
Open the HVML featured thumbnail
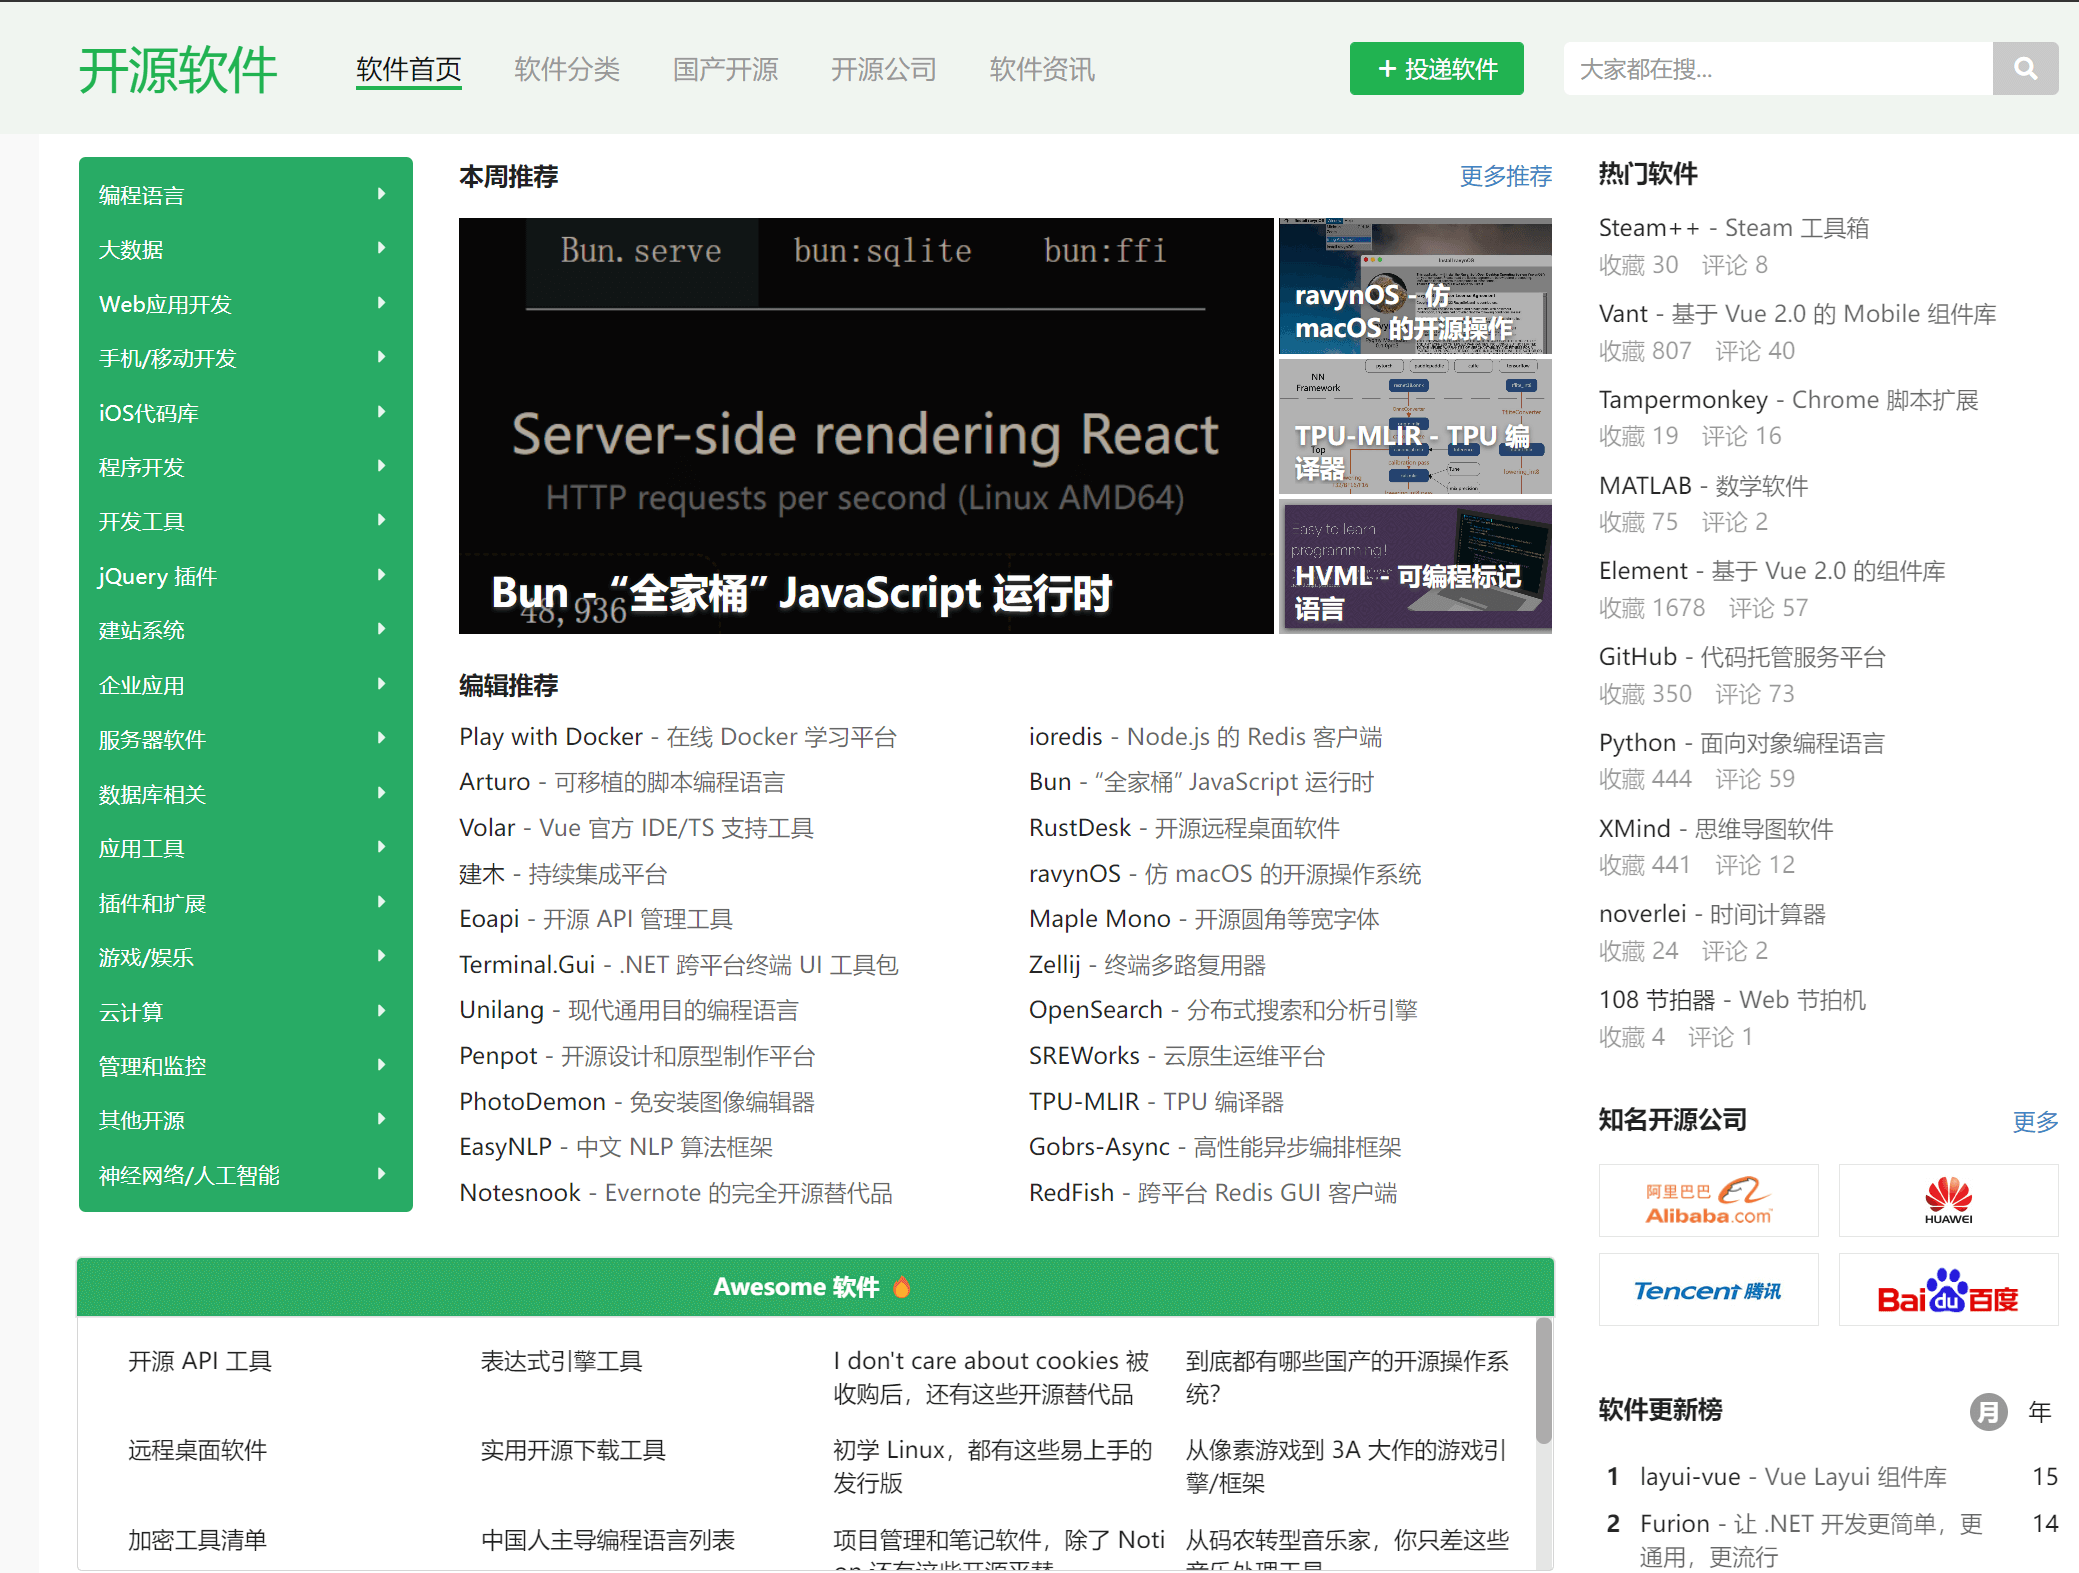pos(1415,566)
